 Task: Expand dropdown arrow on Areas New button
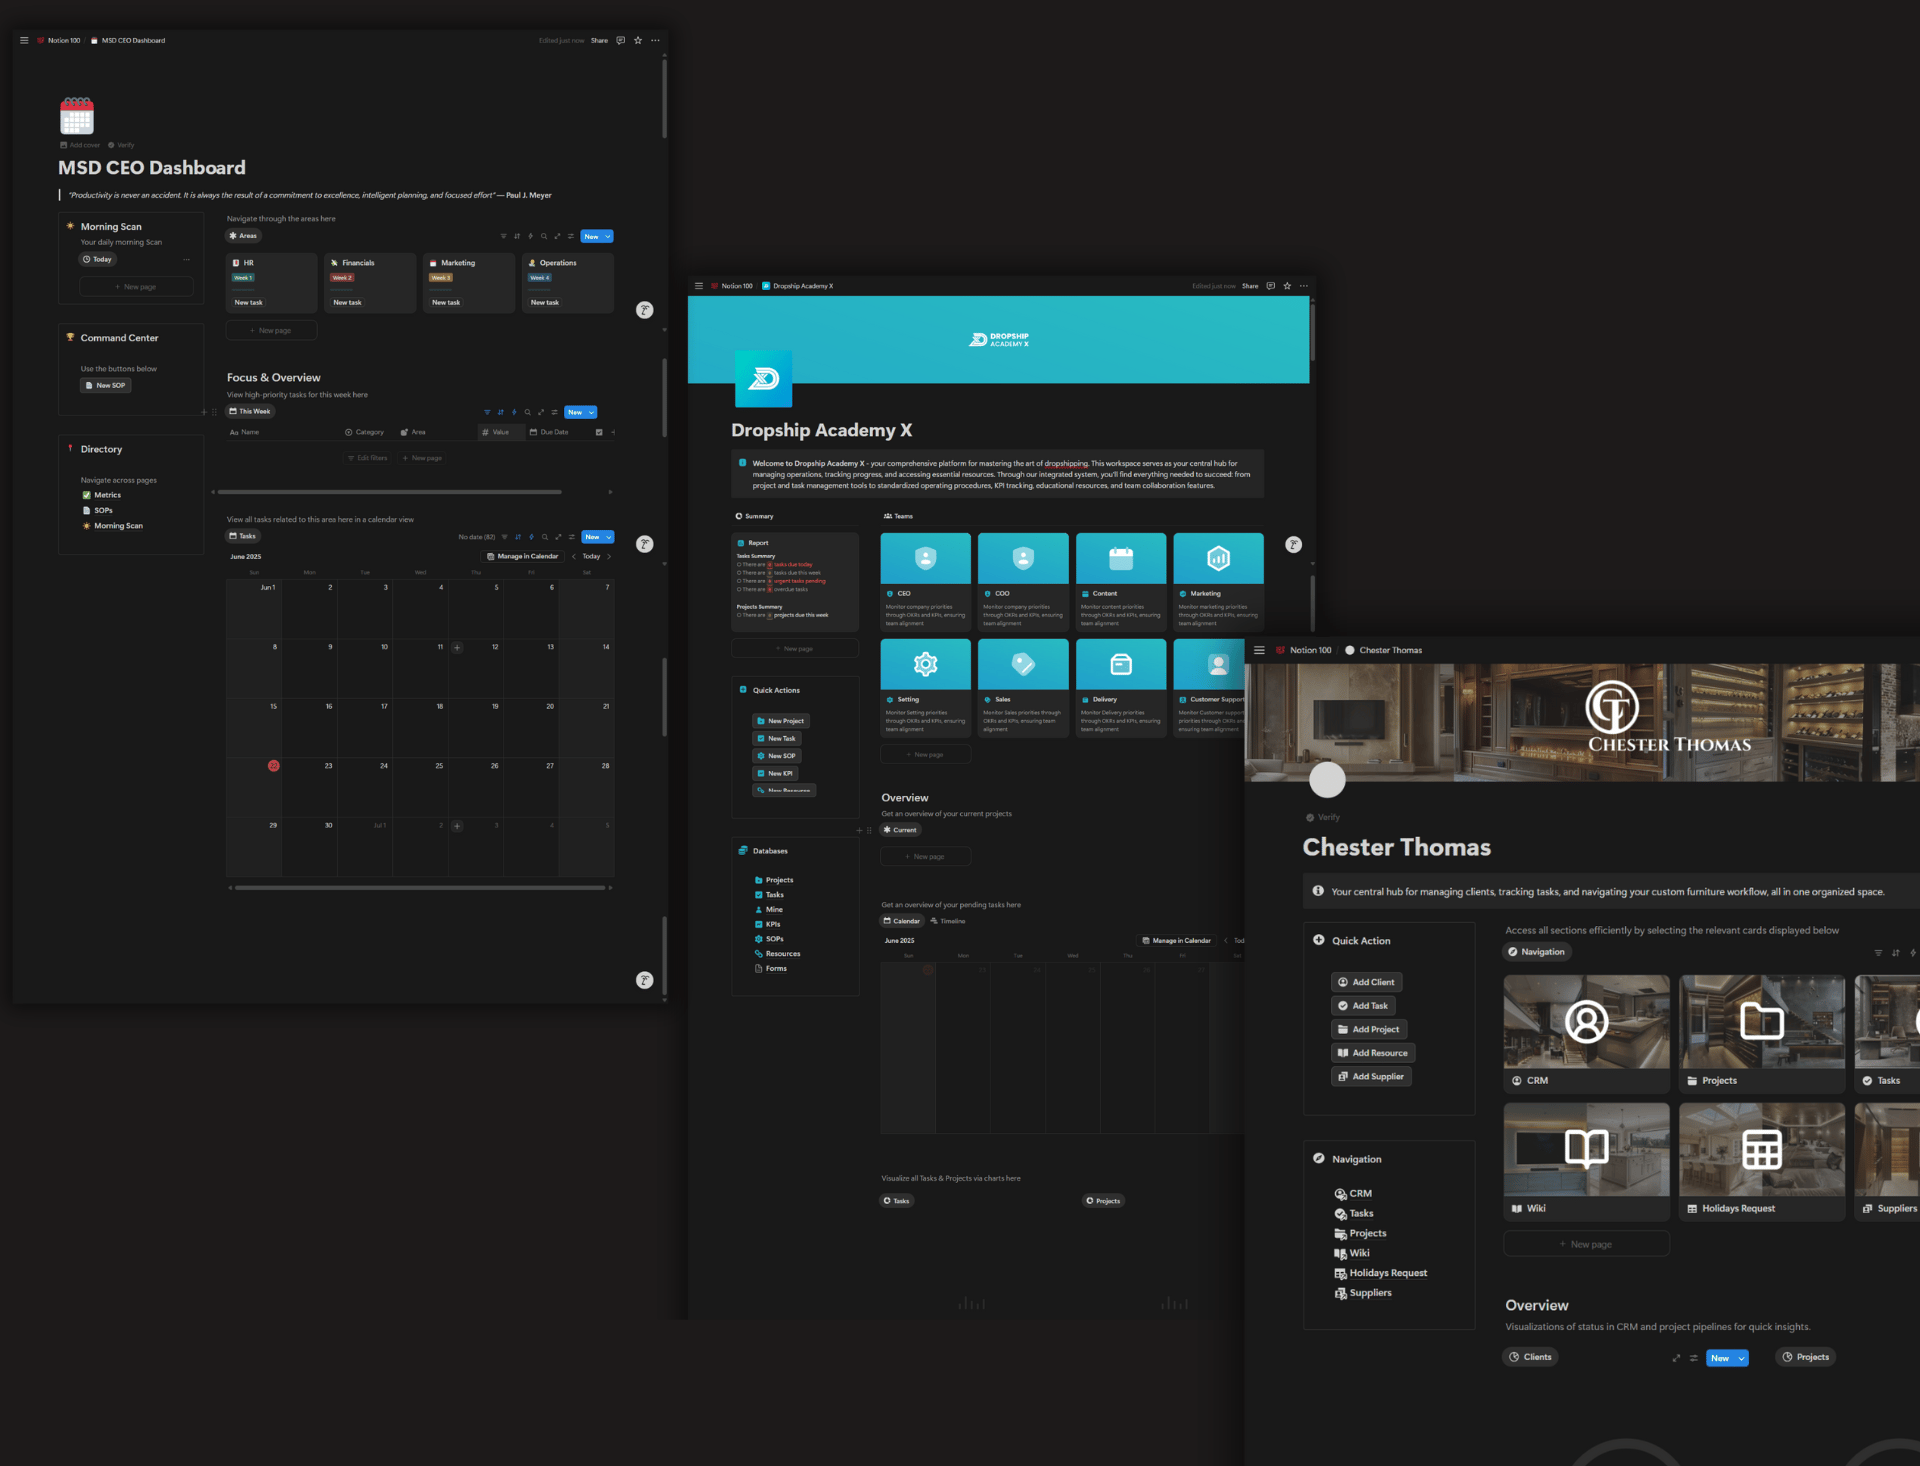[608, 237]
